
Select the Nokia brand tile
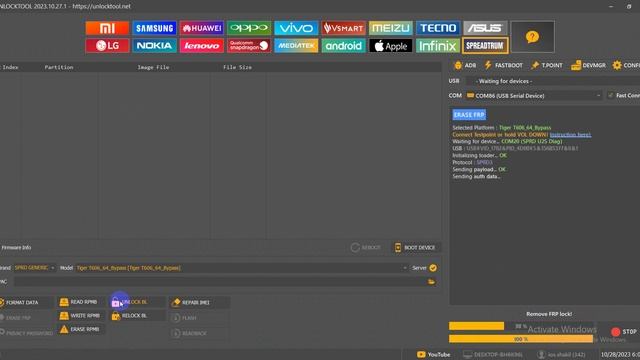pyautogui.click(x=154, y=46)
